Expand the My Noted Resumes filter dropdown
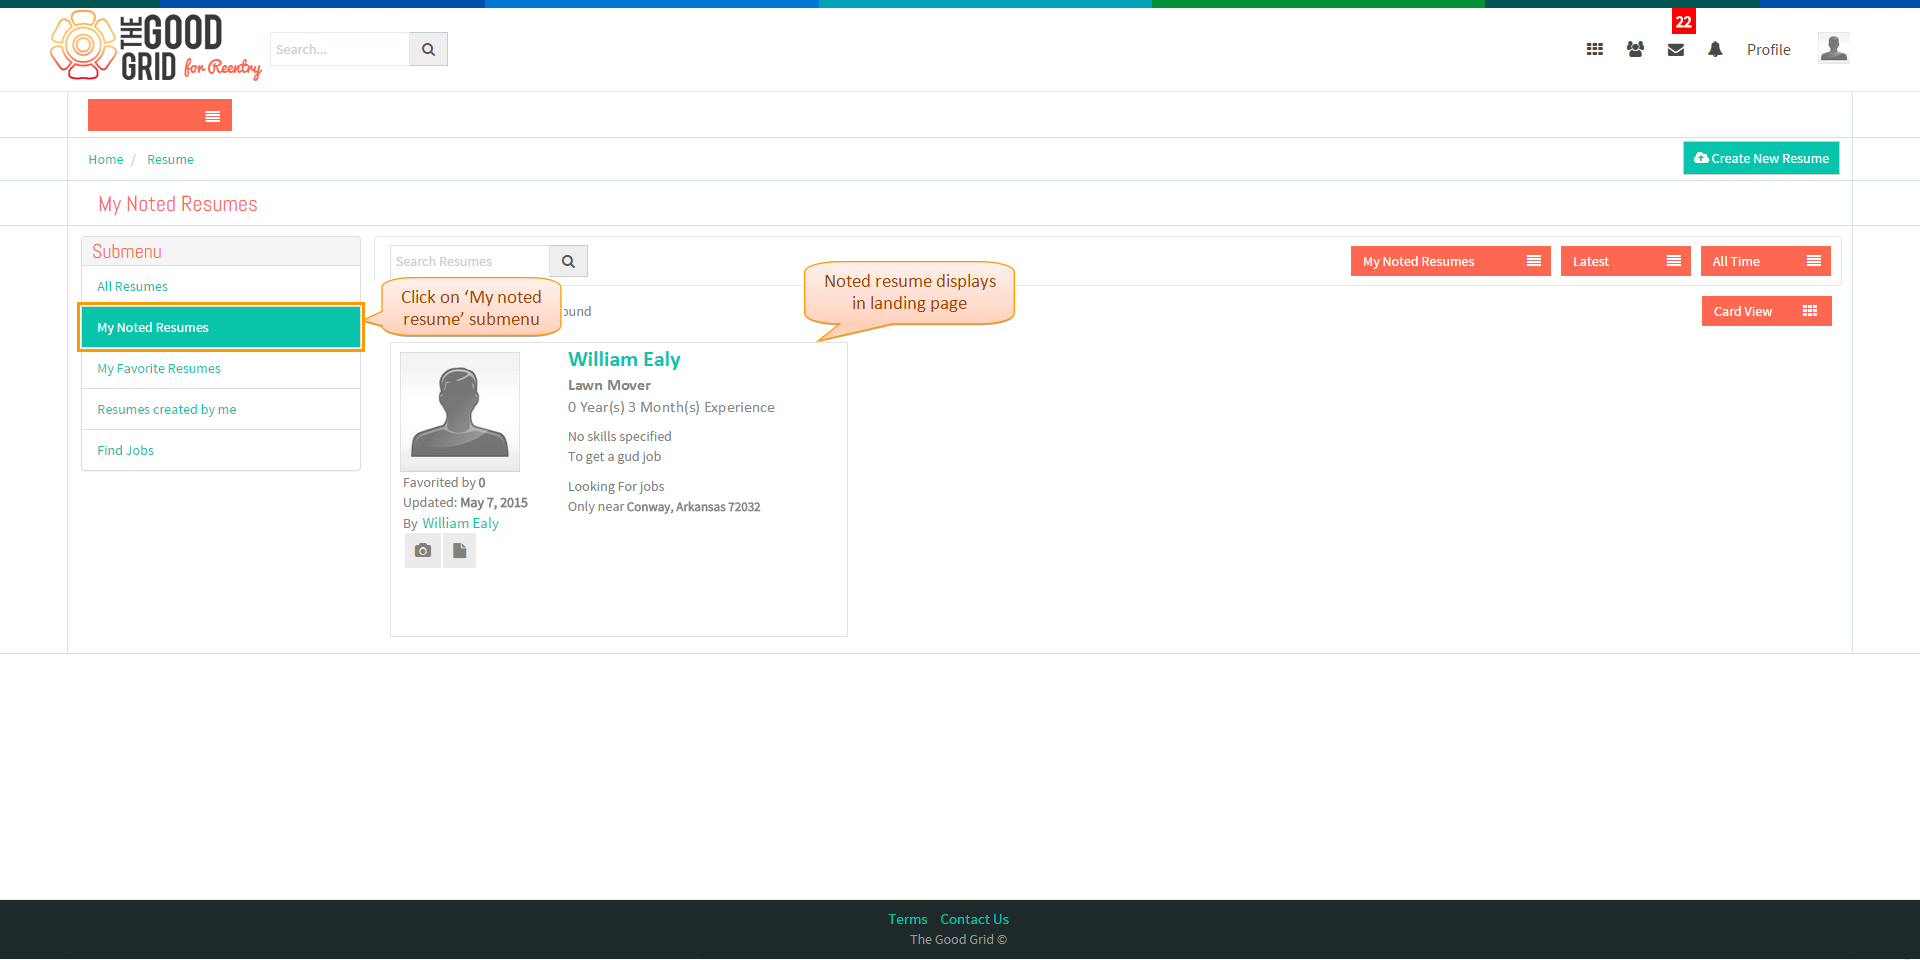1920x960 pixels. click(1450, 261)
